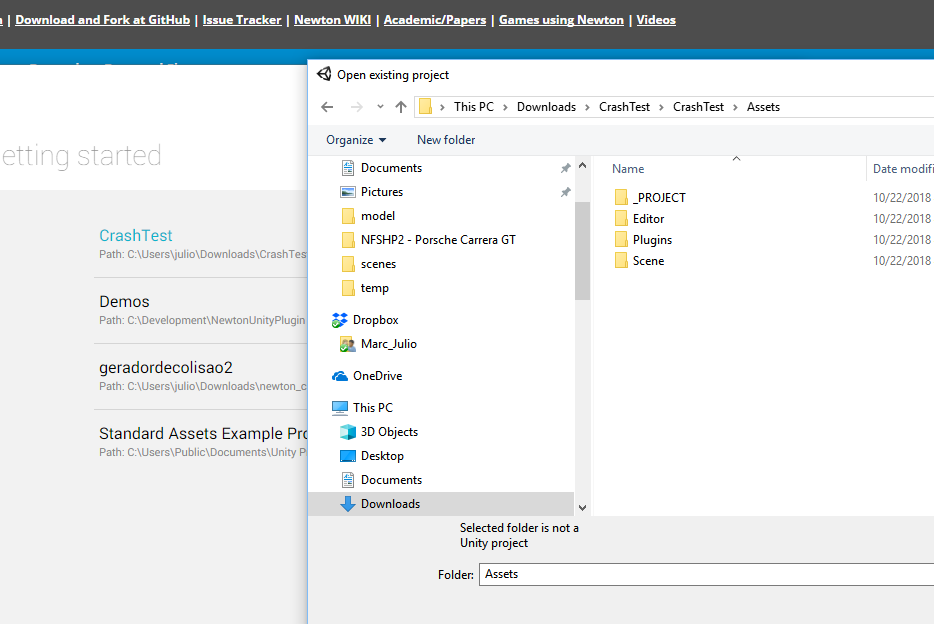Click the Back navigation arrow

click(327, 107)
